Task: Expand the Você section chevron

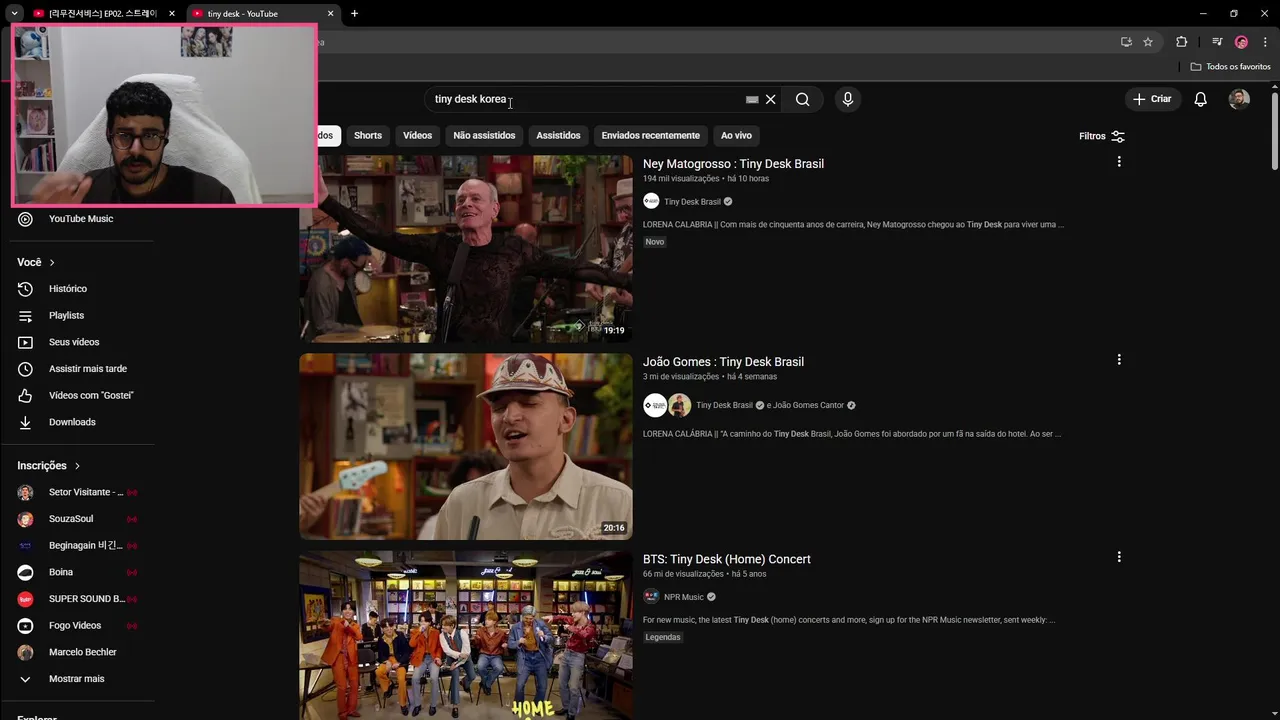Action: [x=52, y=263]
